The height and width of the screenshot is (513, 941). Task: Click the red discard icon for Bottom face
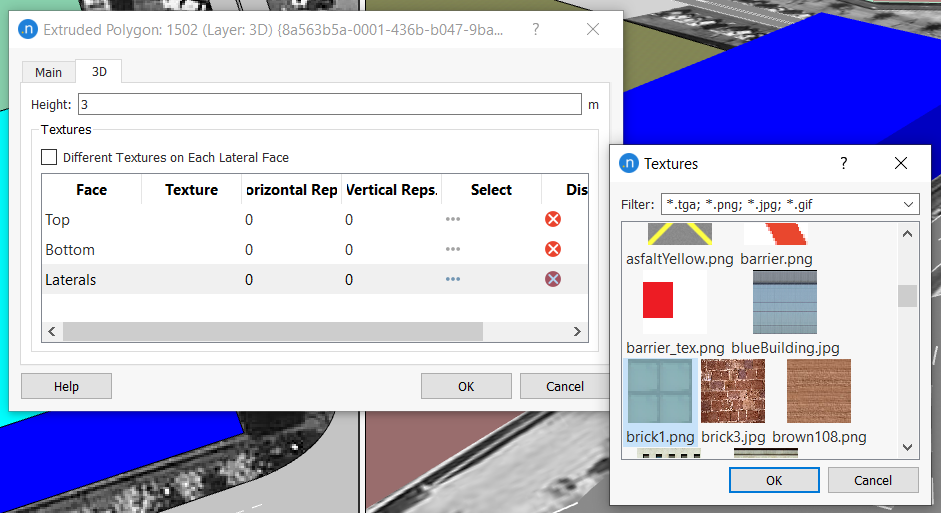(x=552, y=250)
